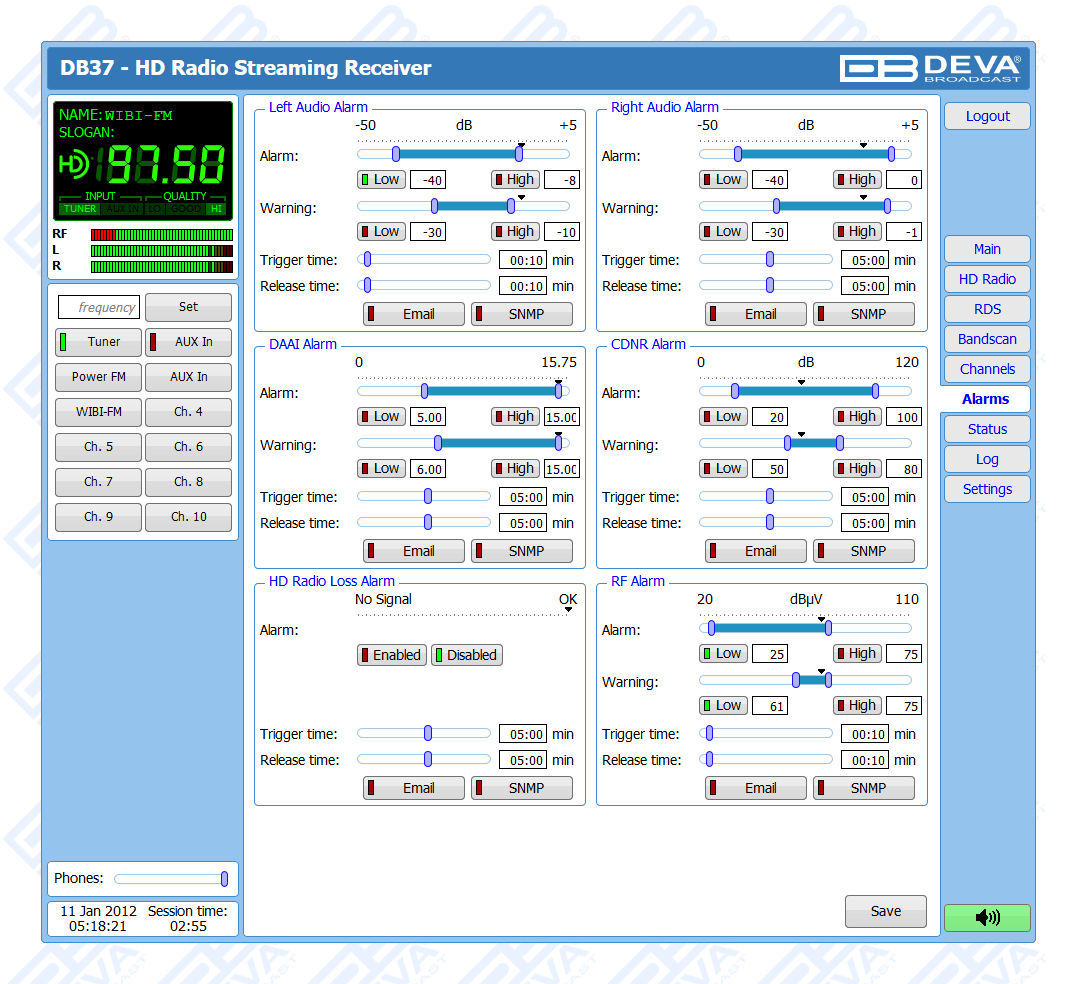Go to the Settings tab
The image size is (1077, 984).
coord(986,489)
